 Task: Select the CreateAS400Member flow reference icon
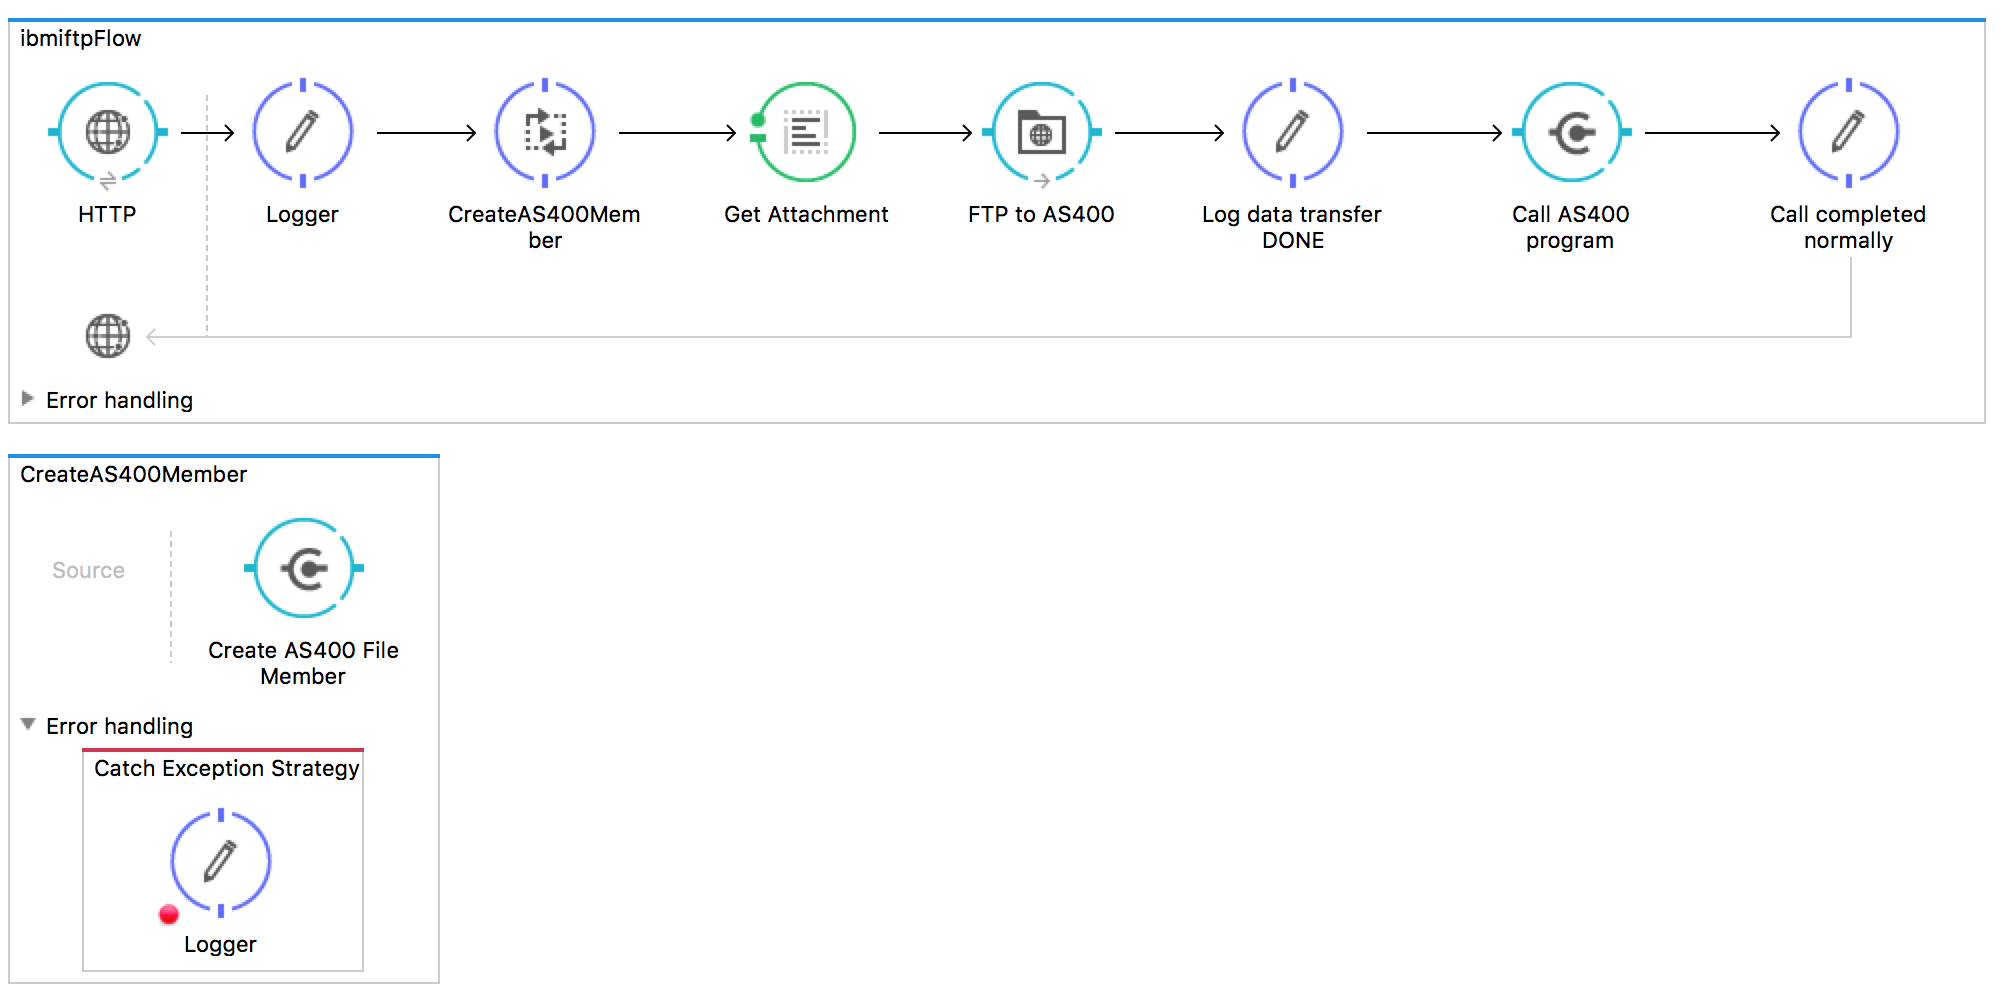click(545, 132)
